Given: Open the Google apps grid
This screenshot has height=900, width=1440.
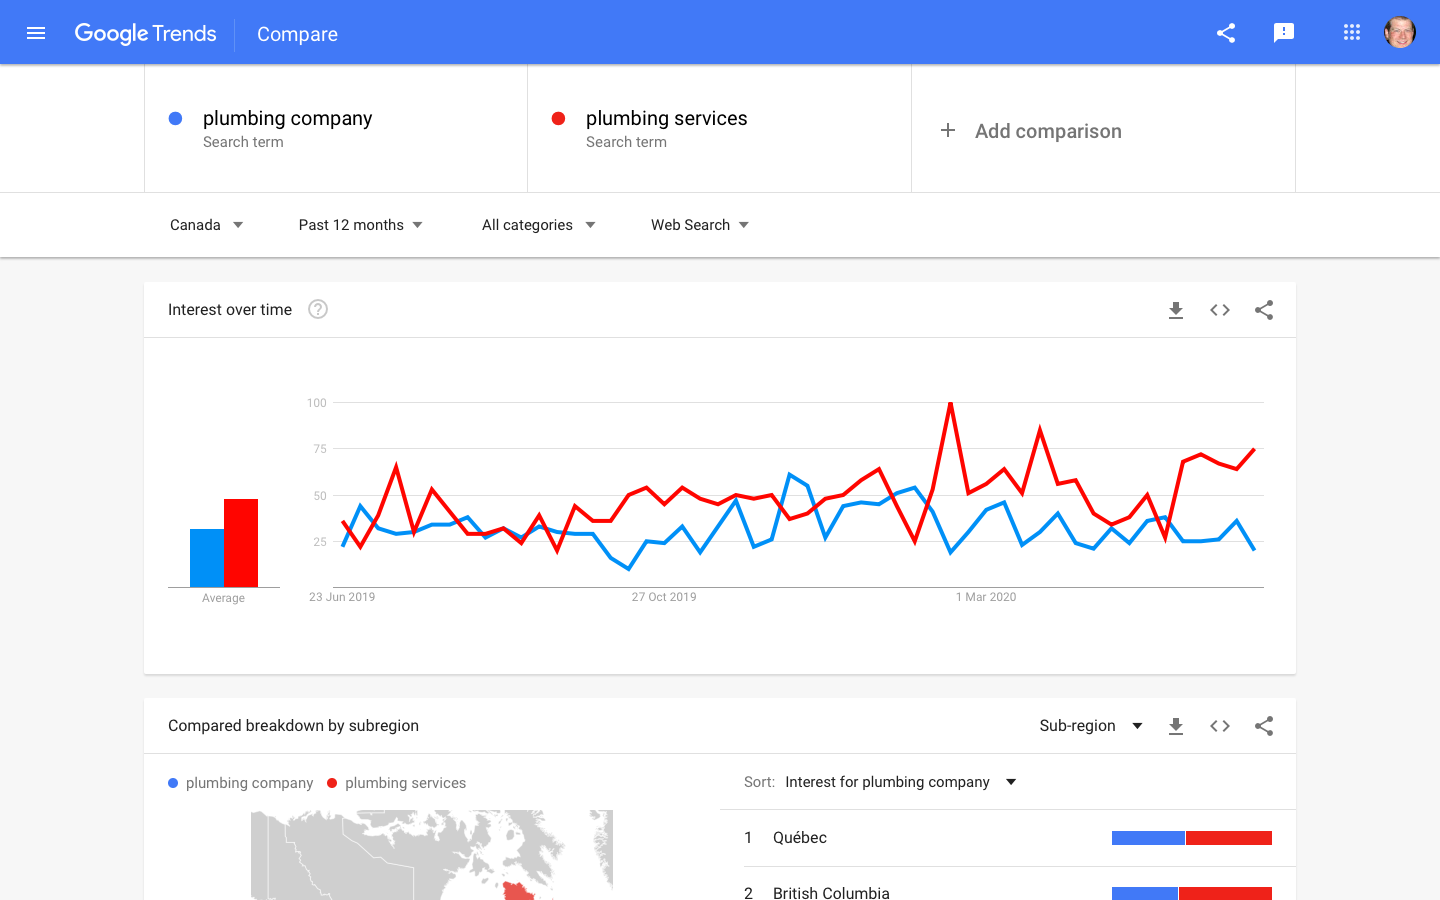Looking at the screenshot, I should click(1352, 33).
